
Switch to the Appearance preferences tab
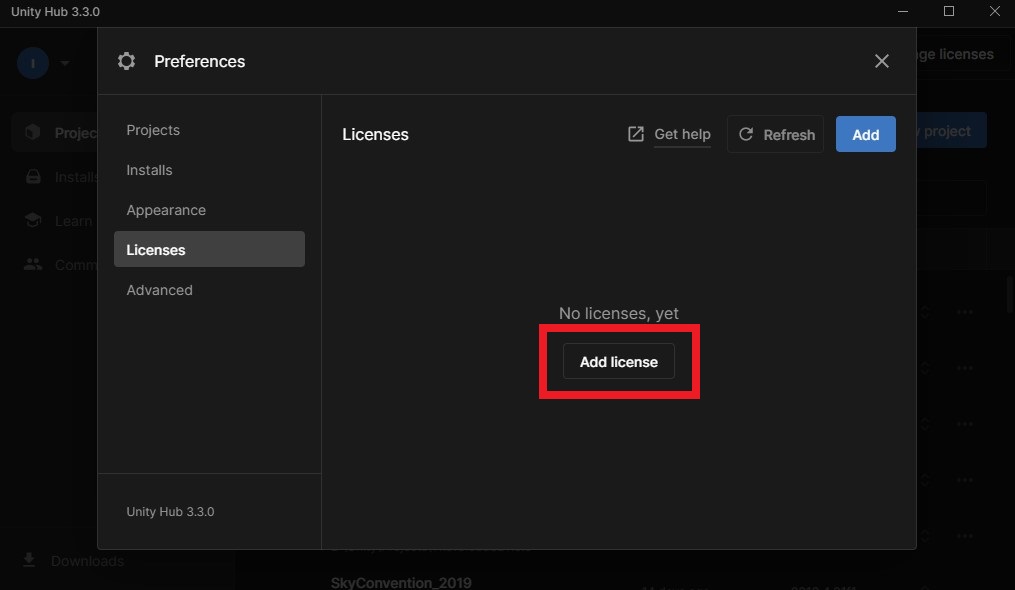pos(166,210)
